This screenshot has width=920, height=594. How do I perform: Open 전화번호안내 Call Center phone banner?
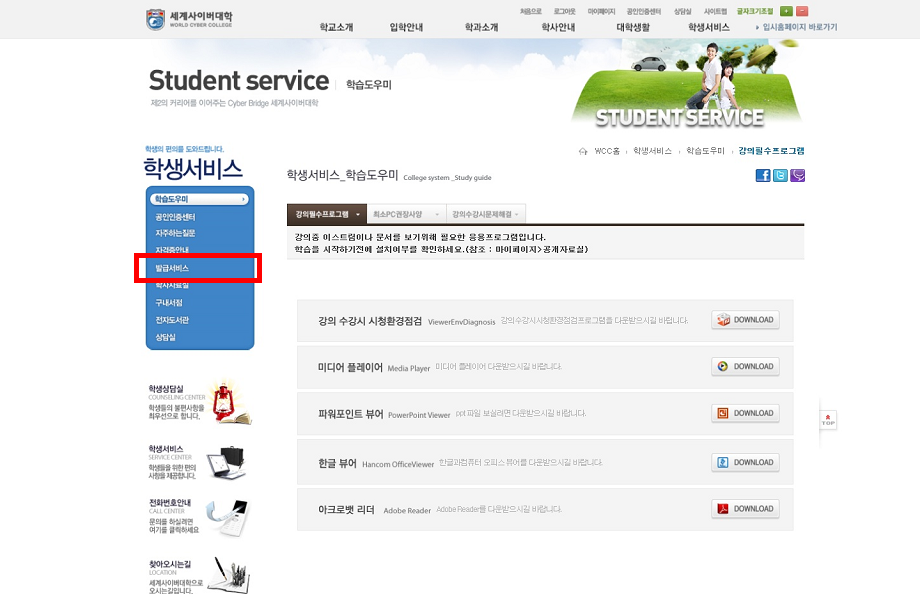click(x=199, y=517)
